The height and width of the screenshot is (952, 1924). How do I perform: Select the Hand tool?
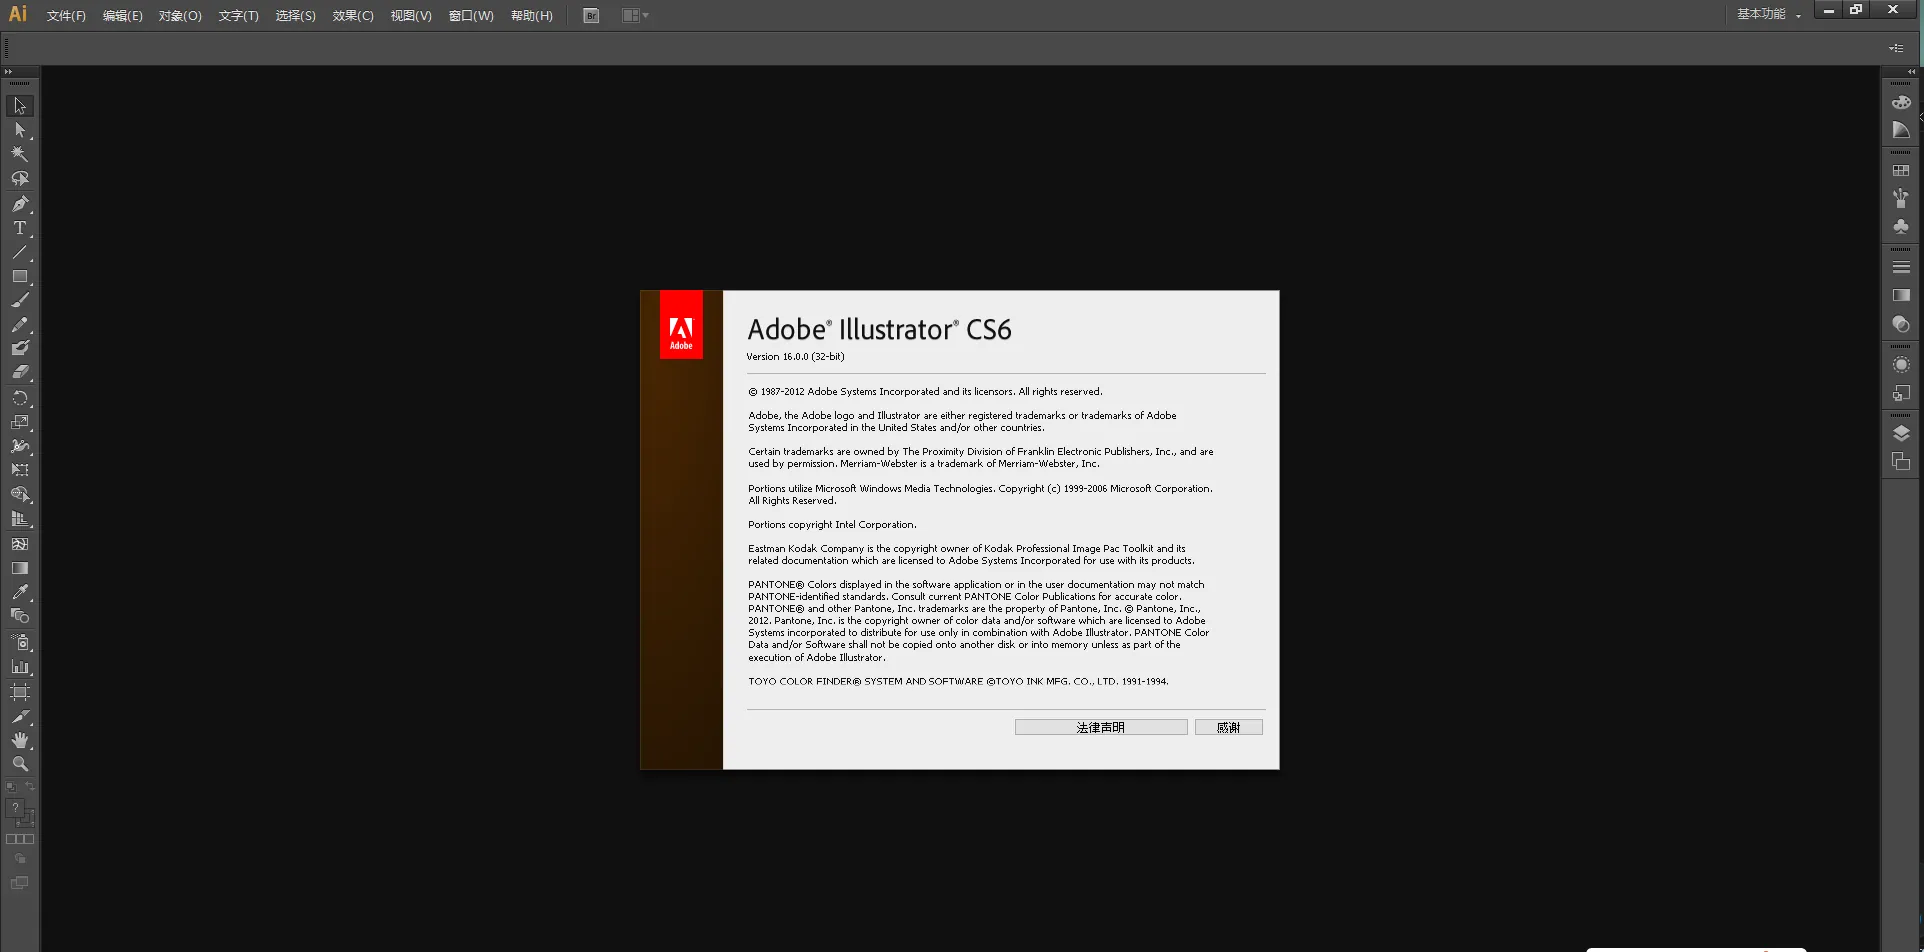(20, 740)
